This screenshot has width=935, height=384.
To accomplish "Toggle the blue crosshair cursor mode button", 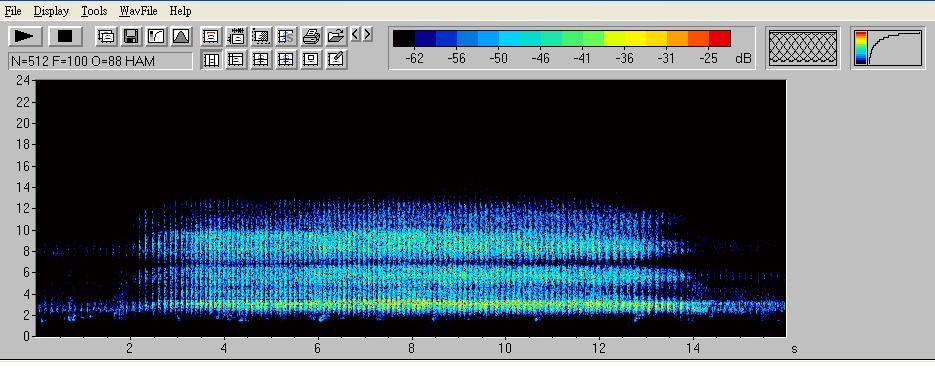I will (286, 60).
